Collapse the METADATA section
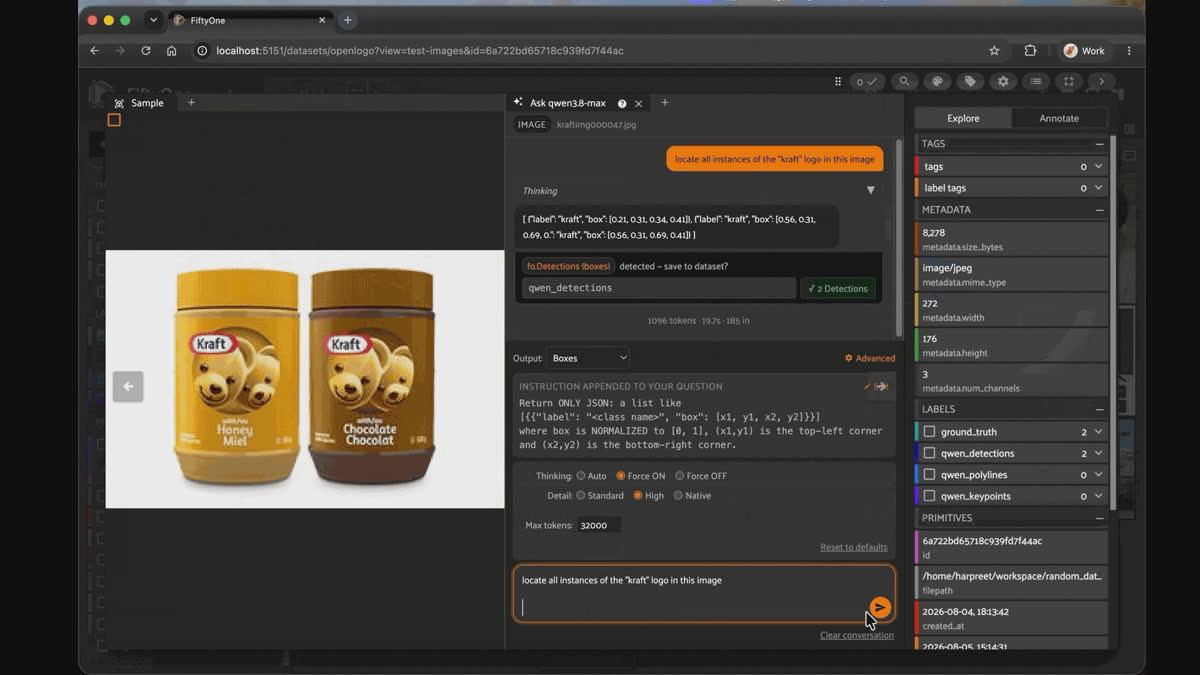 point(1099,210)
